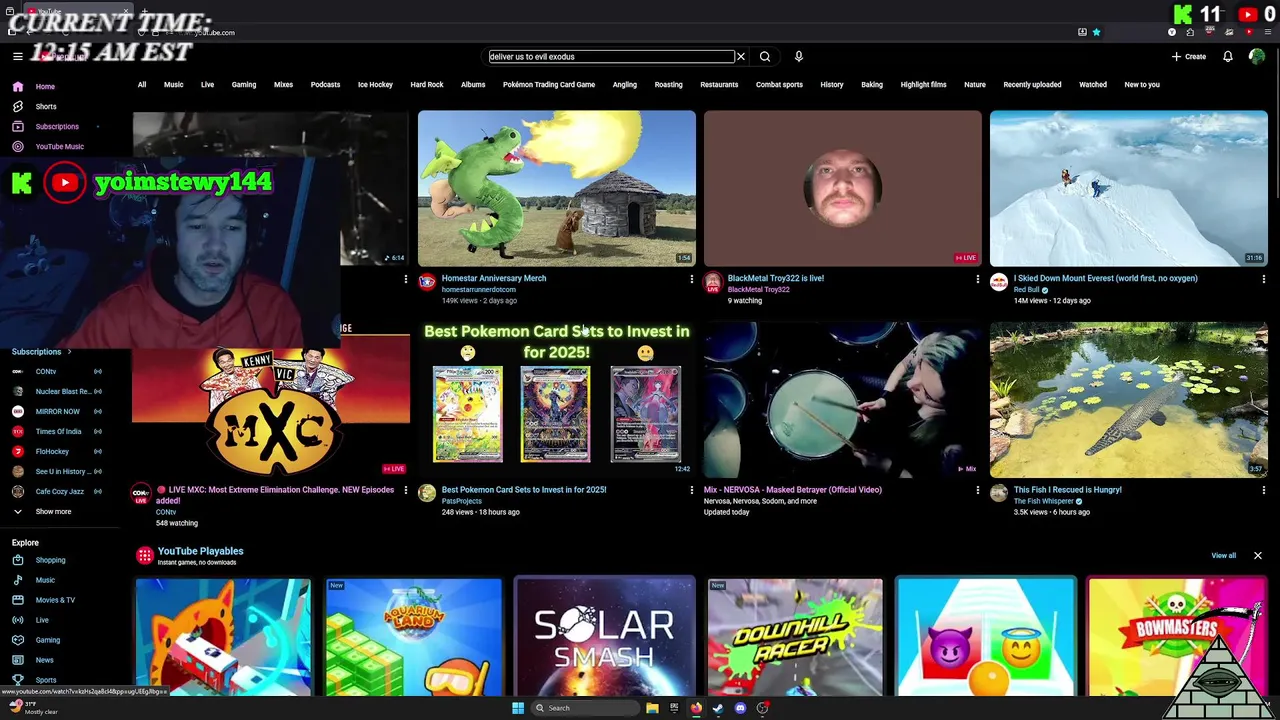This screenshot has height=720, width=1280.
Task: View all YouTube Playables
Action: pos(1224,556)
